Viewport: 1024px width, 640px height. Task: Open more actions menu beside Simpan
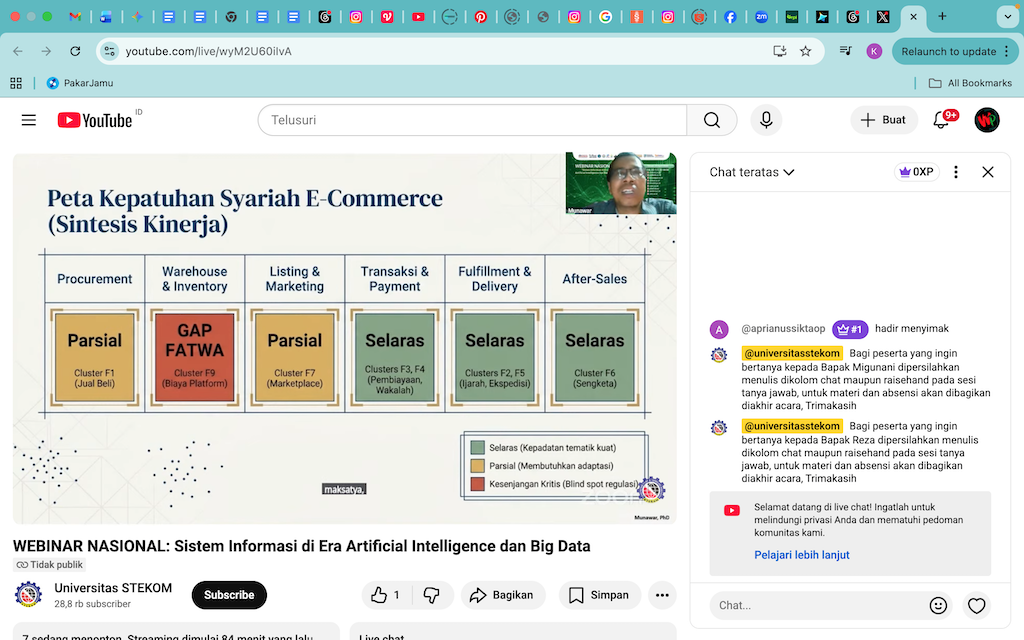tap(662, 595)
